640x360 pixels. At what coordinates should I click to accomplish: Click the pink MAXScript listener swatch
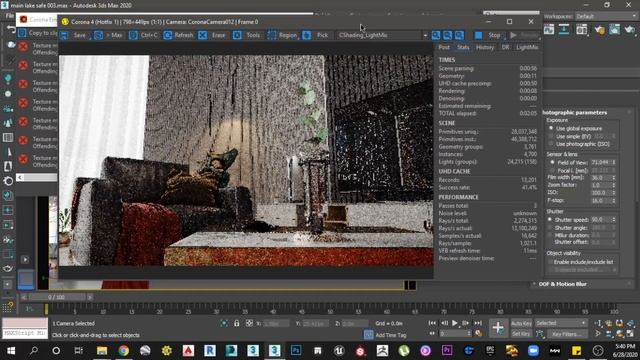pos(25,323)
